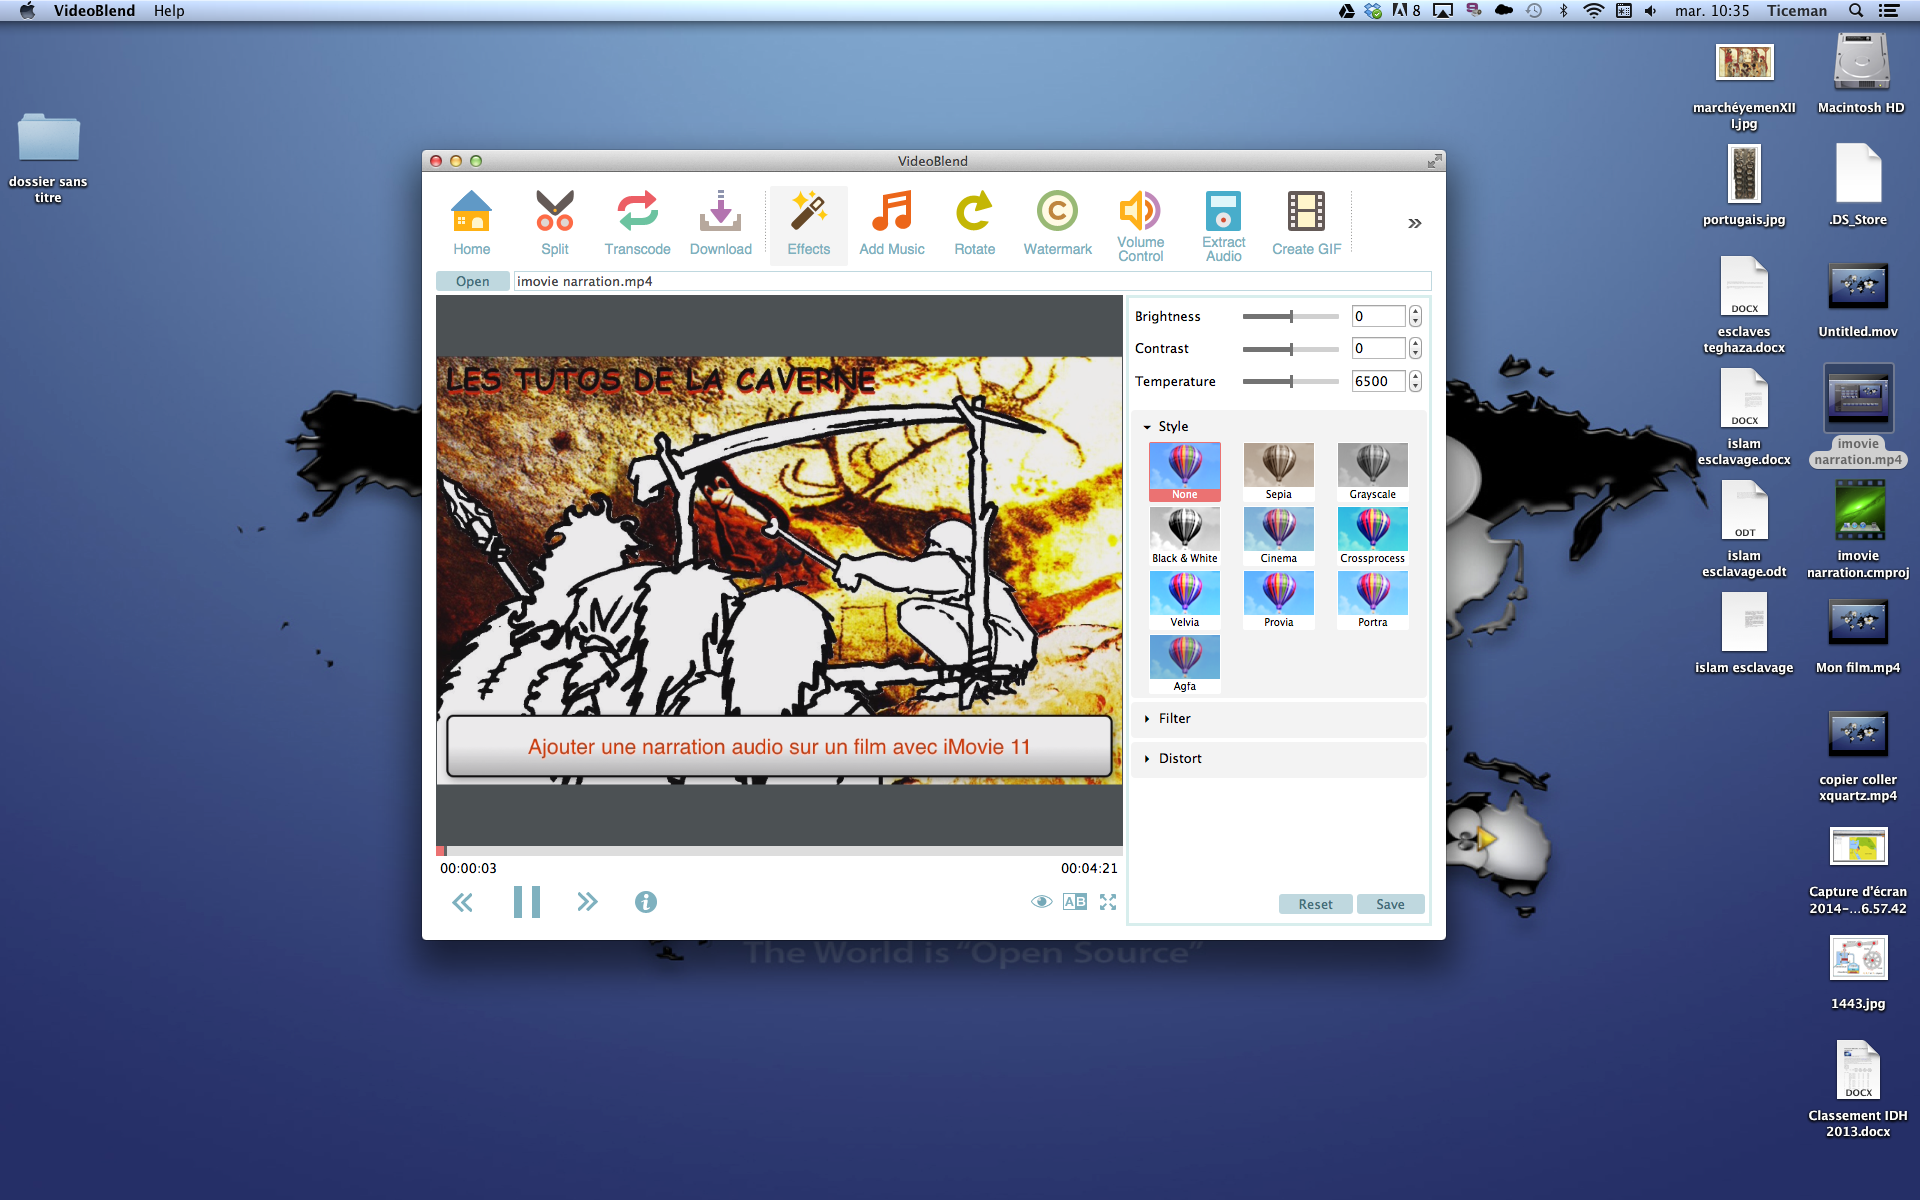Click the Brightness slider
The image size is (1920, 1200).
pyautogui.click(x=1290, y=316)
